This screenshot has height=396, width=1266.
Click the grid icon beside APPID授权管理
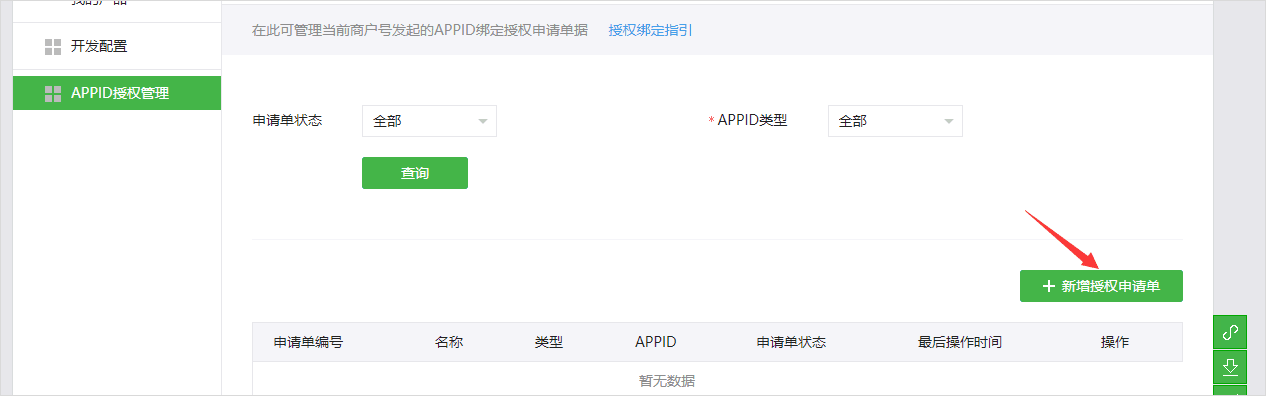click(53, 93)
